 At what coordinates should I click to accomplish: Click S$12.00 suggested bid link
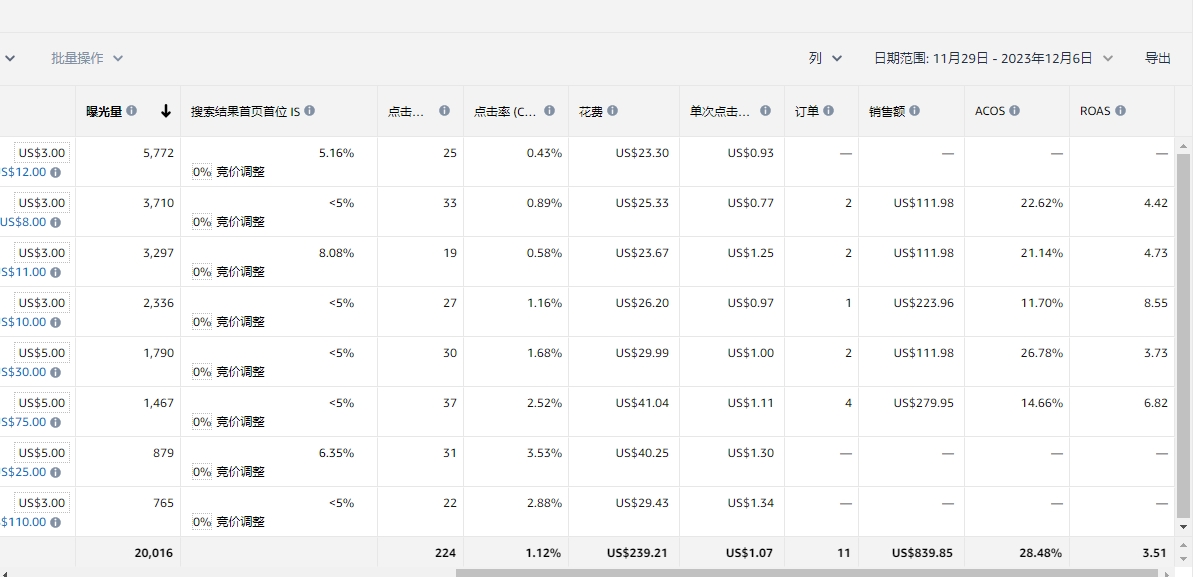pos(24,172)
